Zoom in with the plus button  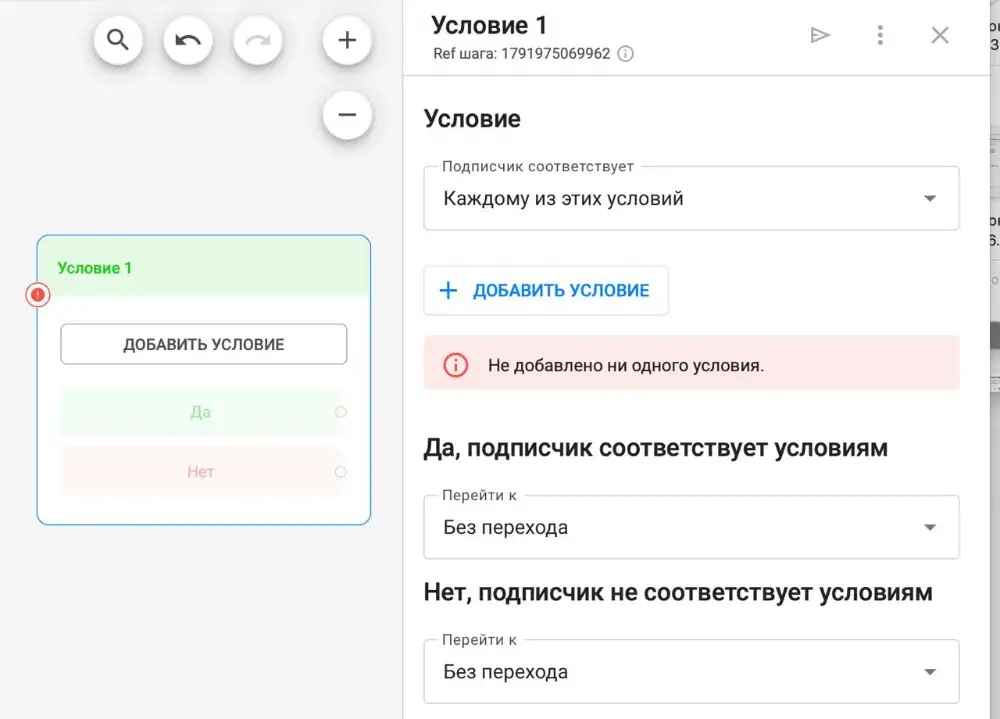[347, 40]
